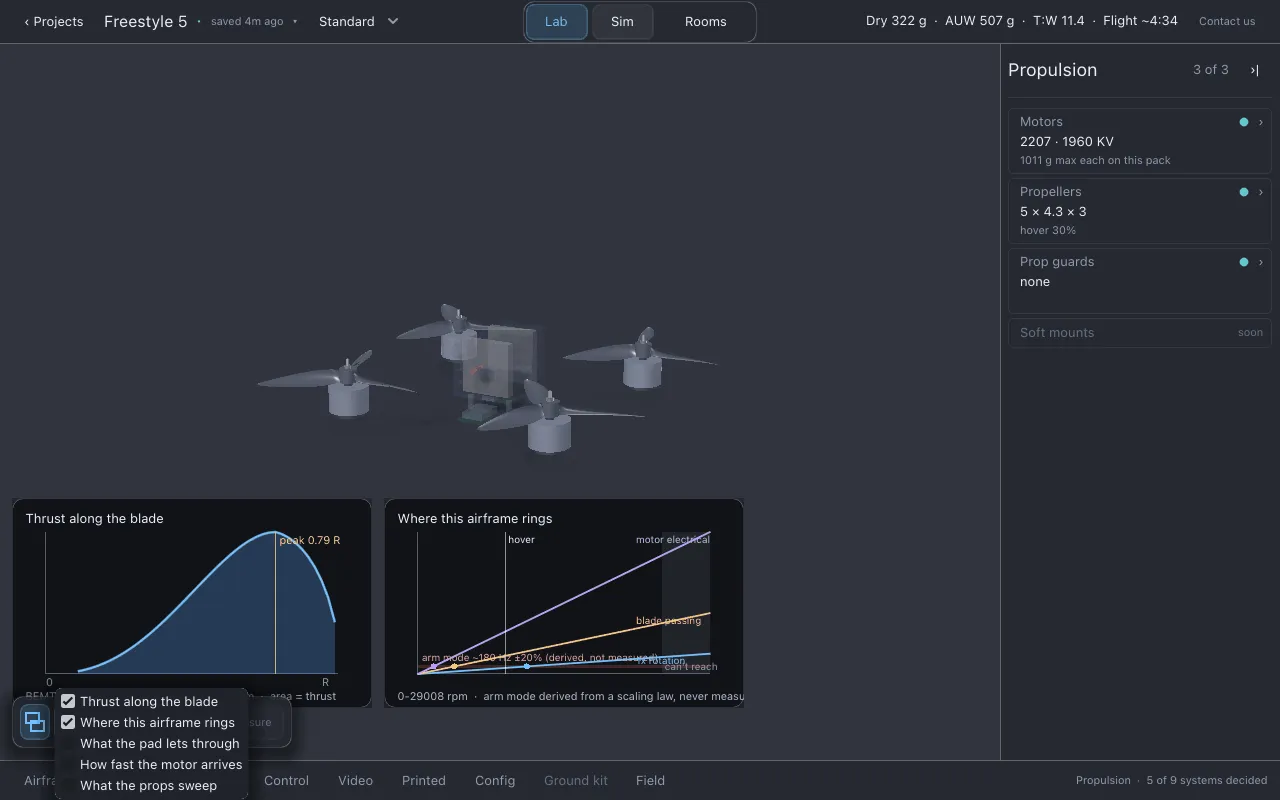Viewport: 1280px width, 800px height.
Task: Open the Ground kit tab
Action: tap(576, 780)
